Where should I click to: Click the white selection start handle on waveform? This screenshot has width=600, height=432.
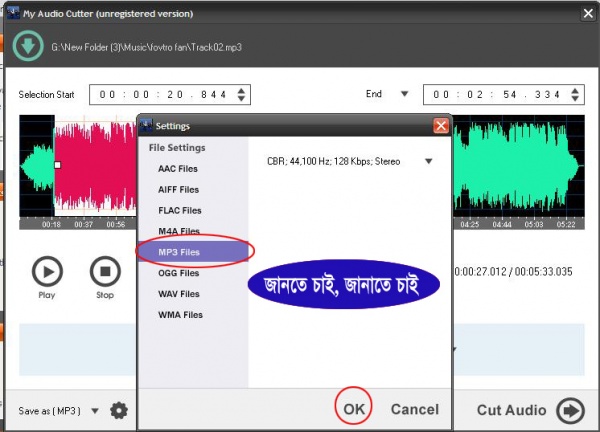[x=57, y=165]
